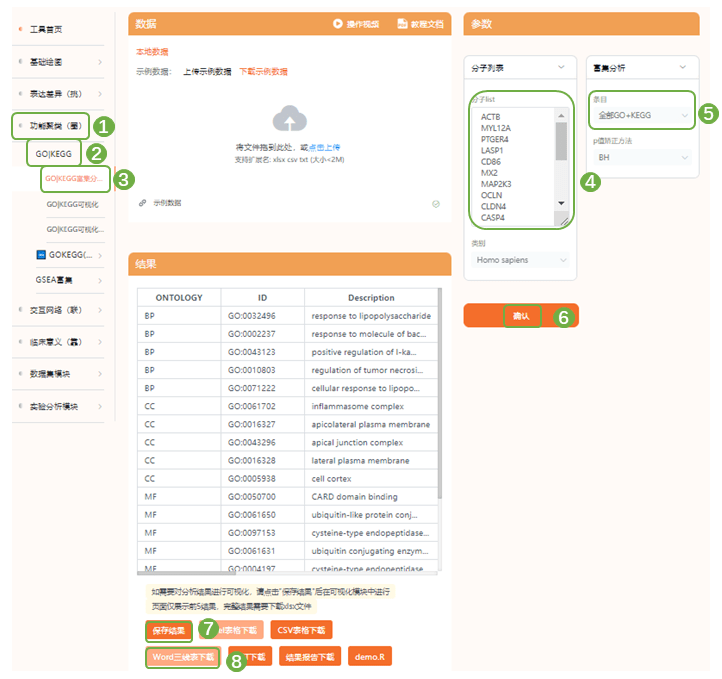Open the 教程文档 document icon
The width and height of the screenshot is (722, 679).
pos(402,23)
